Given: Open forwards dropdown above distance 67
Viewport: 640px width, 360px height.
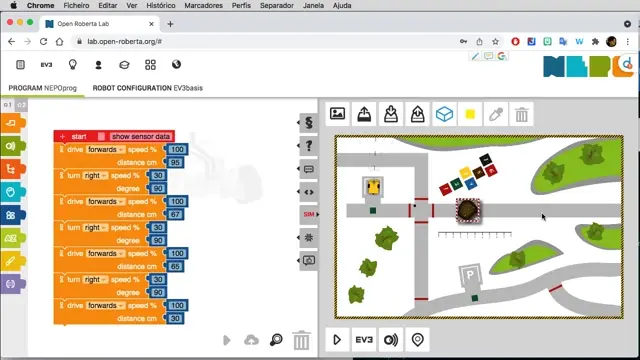Looking at the screenshot, I should [x=106, y=201].
